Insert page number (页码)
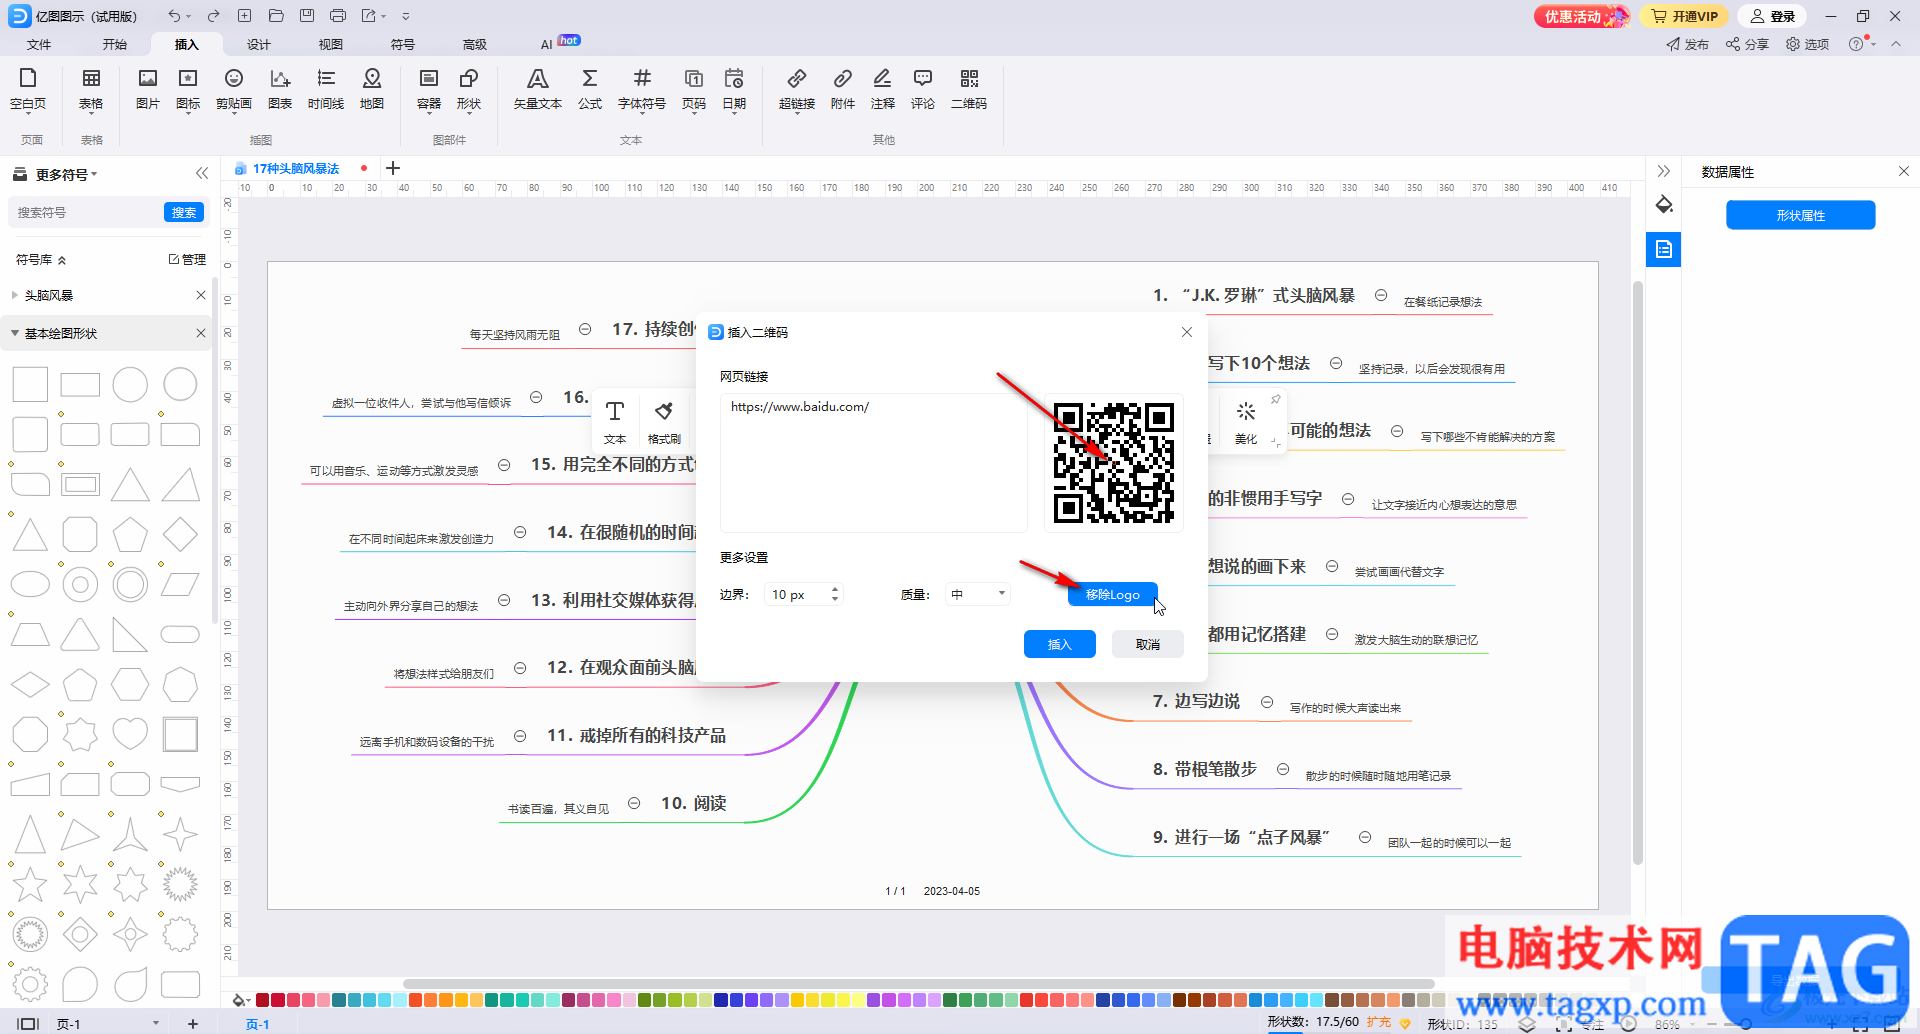The image size is (1920, 1034). (x=694, y=89)
